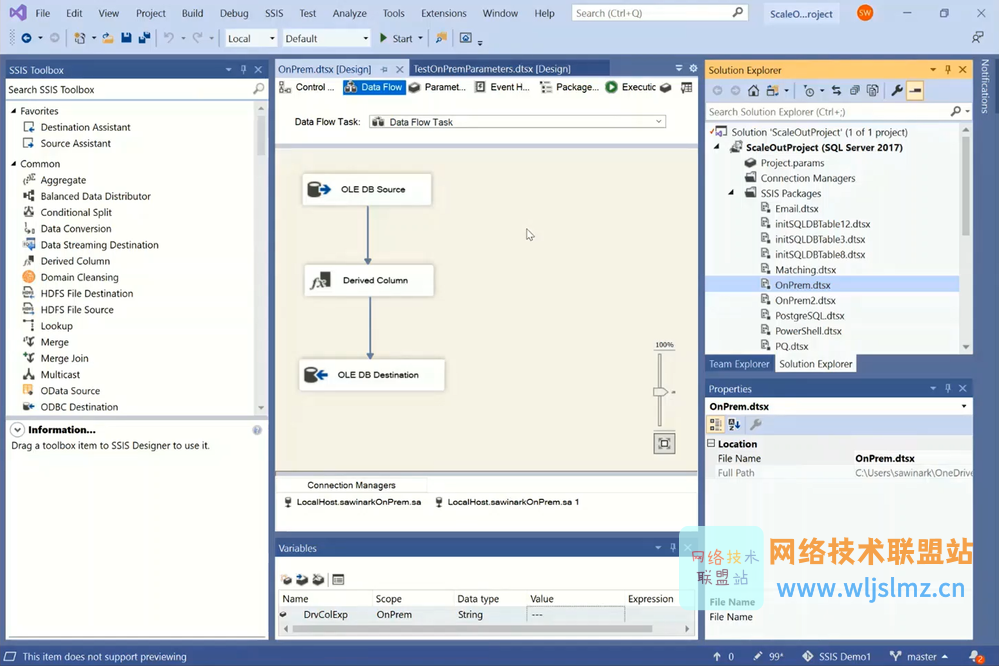Open the Start button dropdown arrow

tap(420, 38)
